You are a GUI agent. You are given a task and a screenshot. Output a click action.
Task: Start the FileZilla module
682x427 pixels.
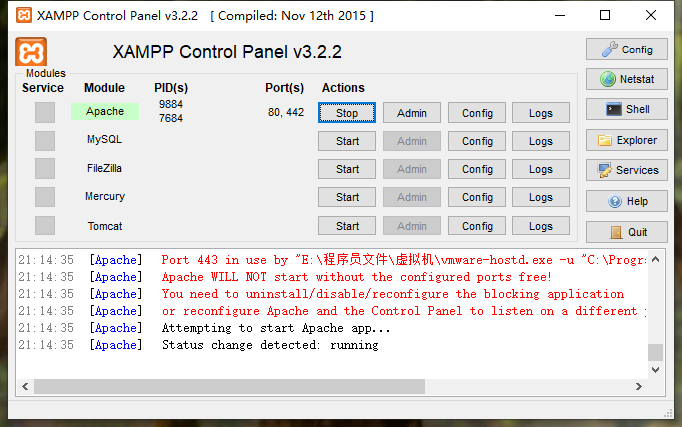pos(347,169)
